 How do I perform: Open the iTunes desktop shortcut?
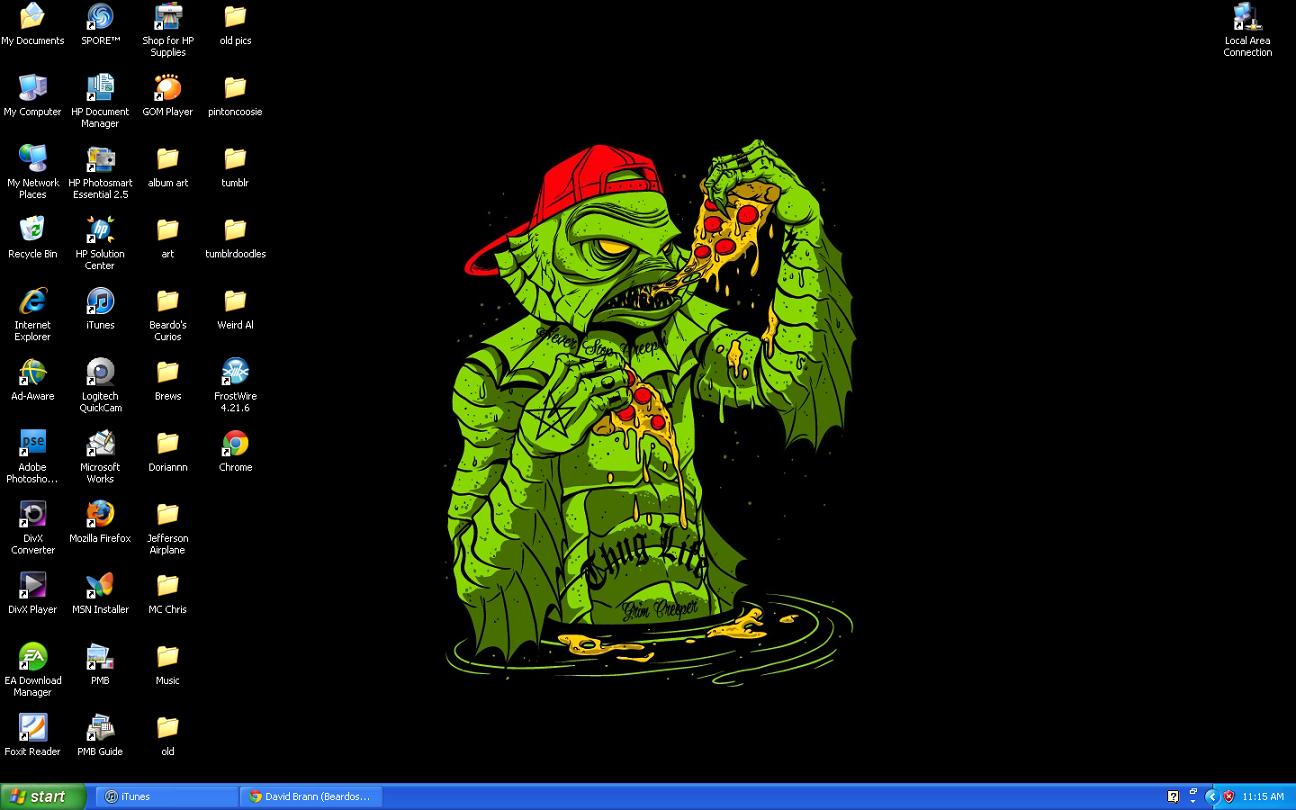tap(100, 302)
